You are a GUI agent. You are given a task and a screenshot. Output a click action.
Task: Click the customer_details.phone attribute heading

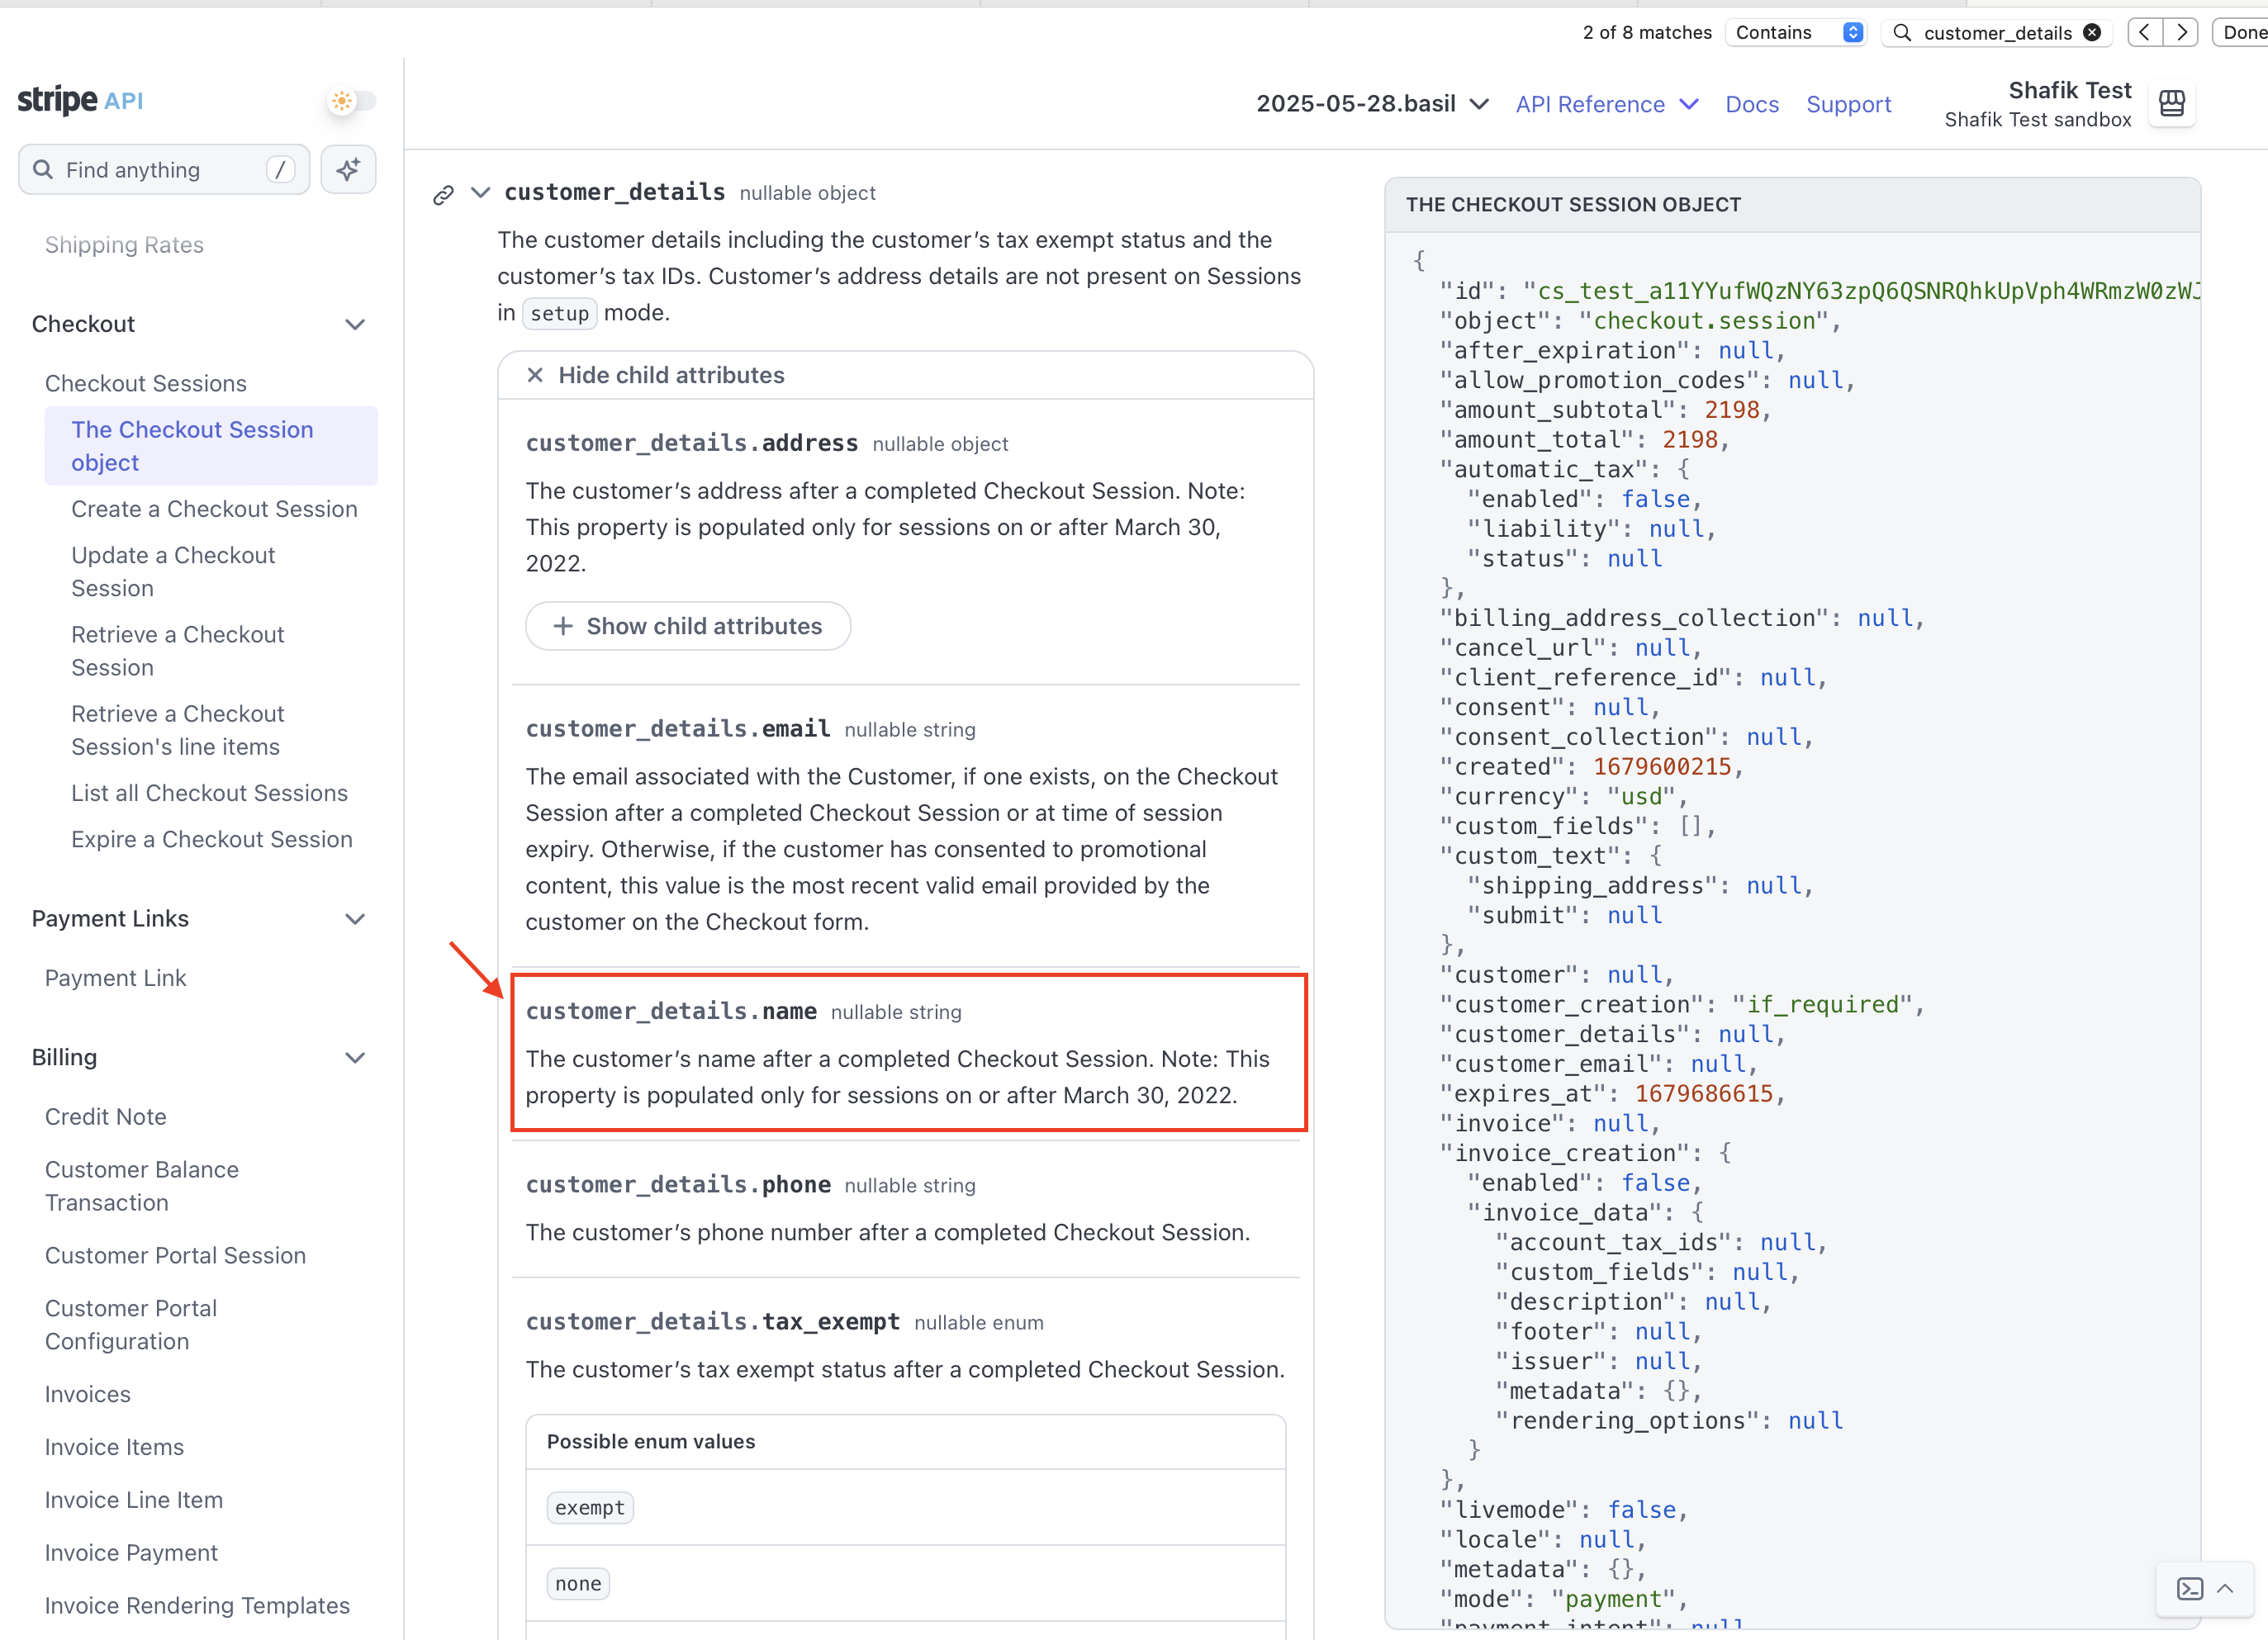pyautogui.click(x=678, y=1185)
